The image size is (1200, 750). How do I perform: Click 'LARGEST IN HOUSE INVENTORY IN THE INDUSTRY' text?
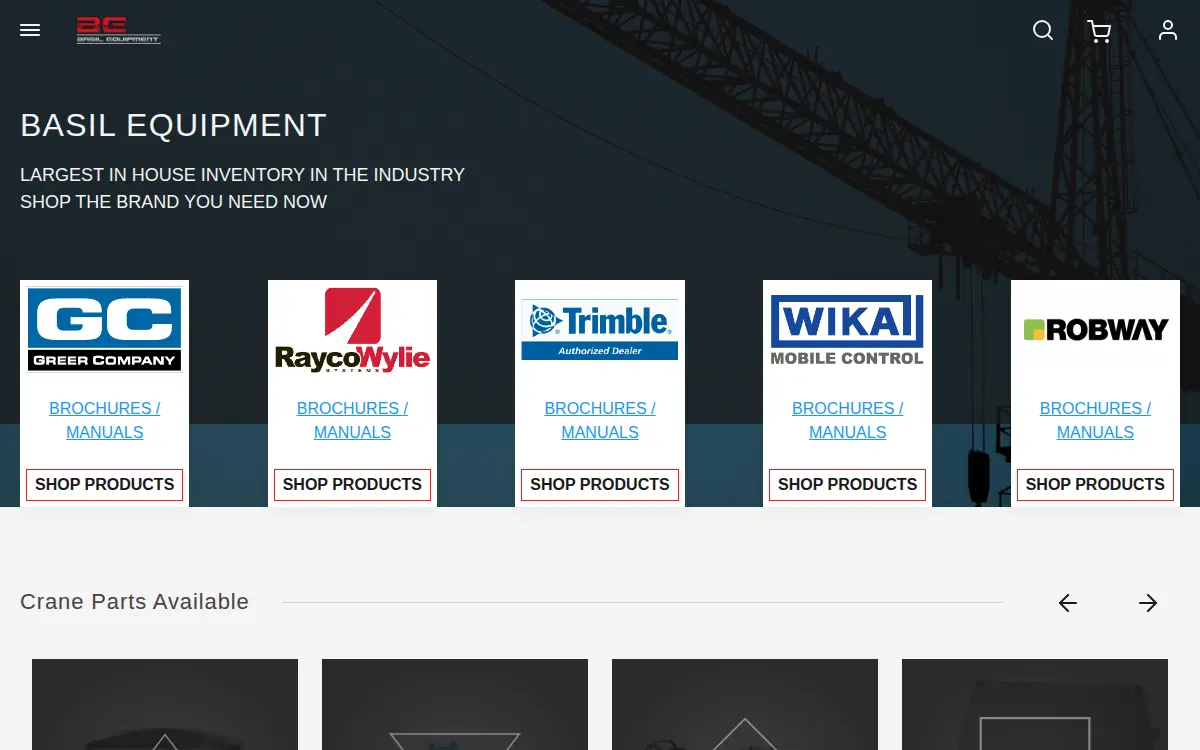[243, 174]
